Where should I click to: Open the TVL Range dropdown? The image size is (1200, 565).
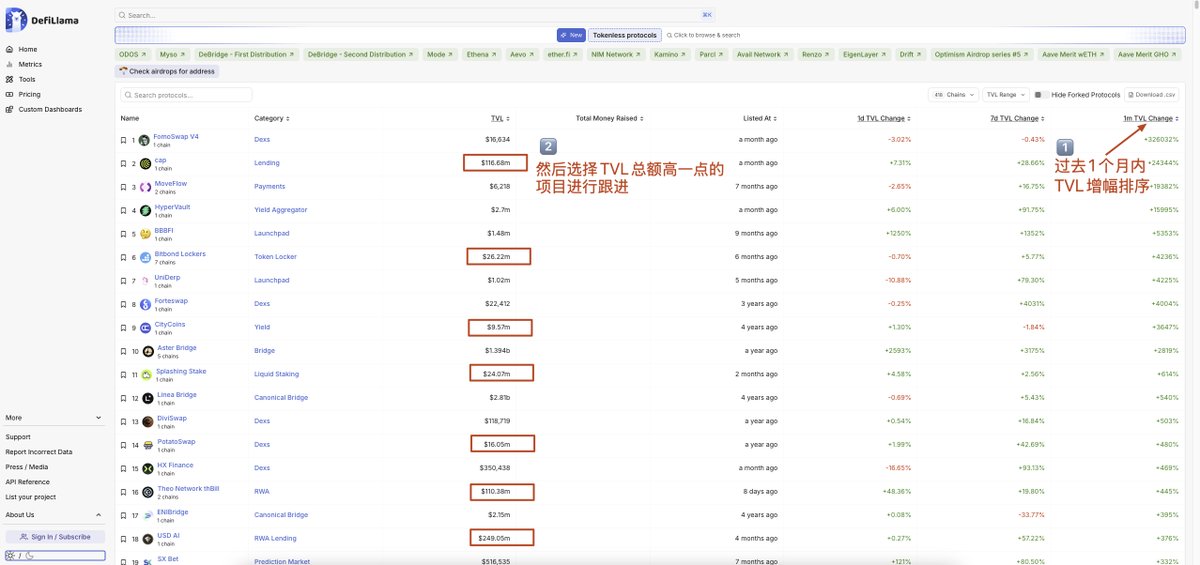[1006, 95]
